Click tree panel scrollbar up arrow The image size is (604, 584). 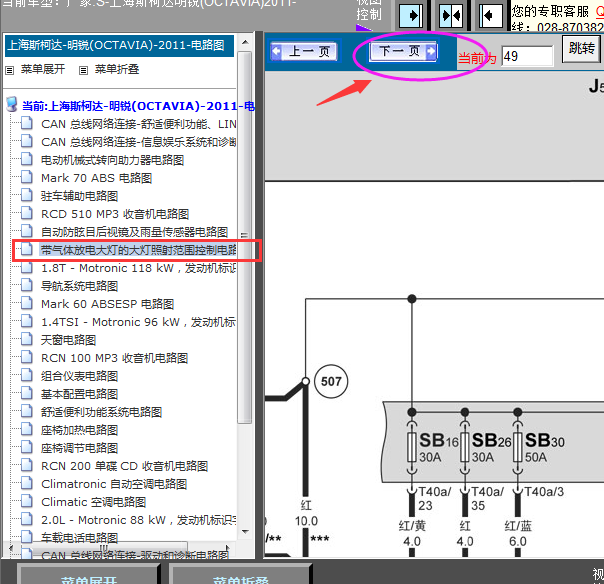click(x=245, y=42)
